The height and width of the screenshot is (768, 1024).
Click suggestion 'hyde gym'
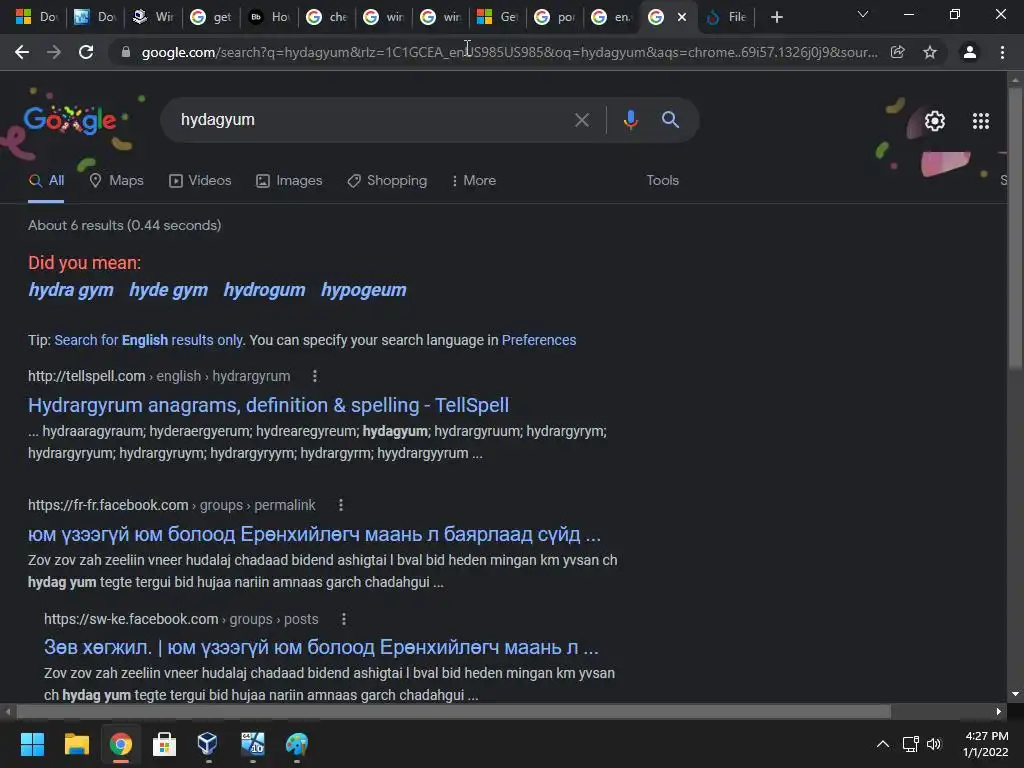click(168, 290)
